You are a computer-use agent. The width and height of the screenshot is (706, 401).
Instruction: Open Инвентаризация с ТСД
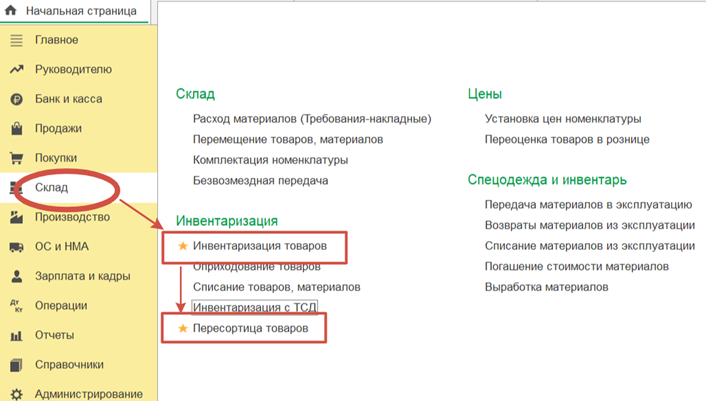(x=254, y=307)
